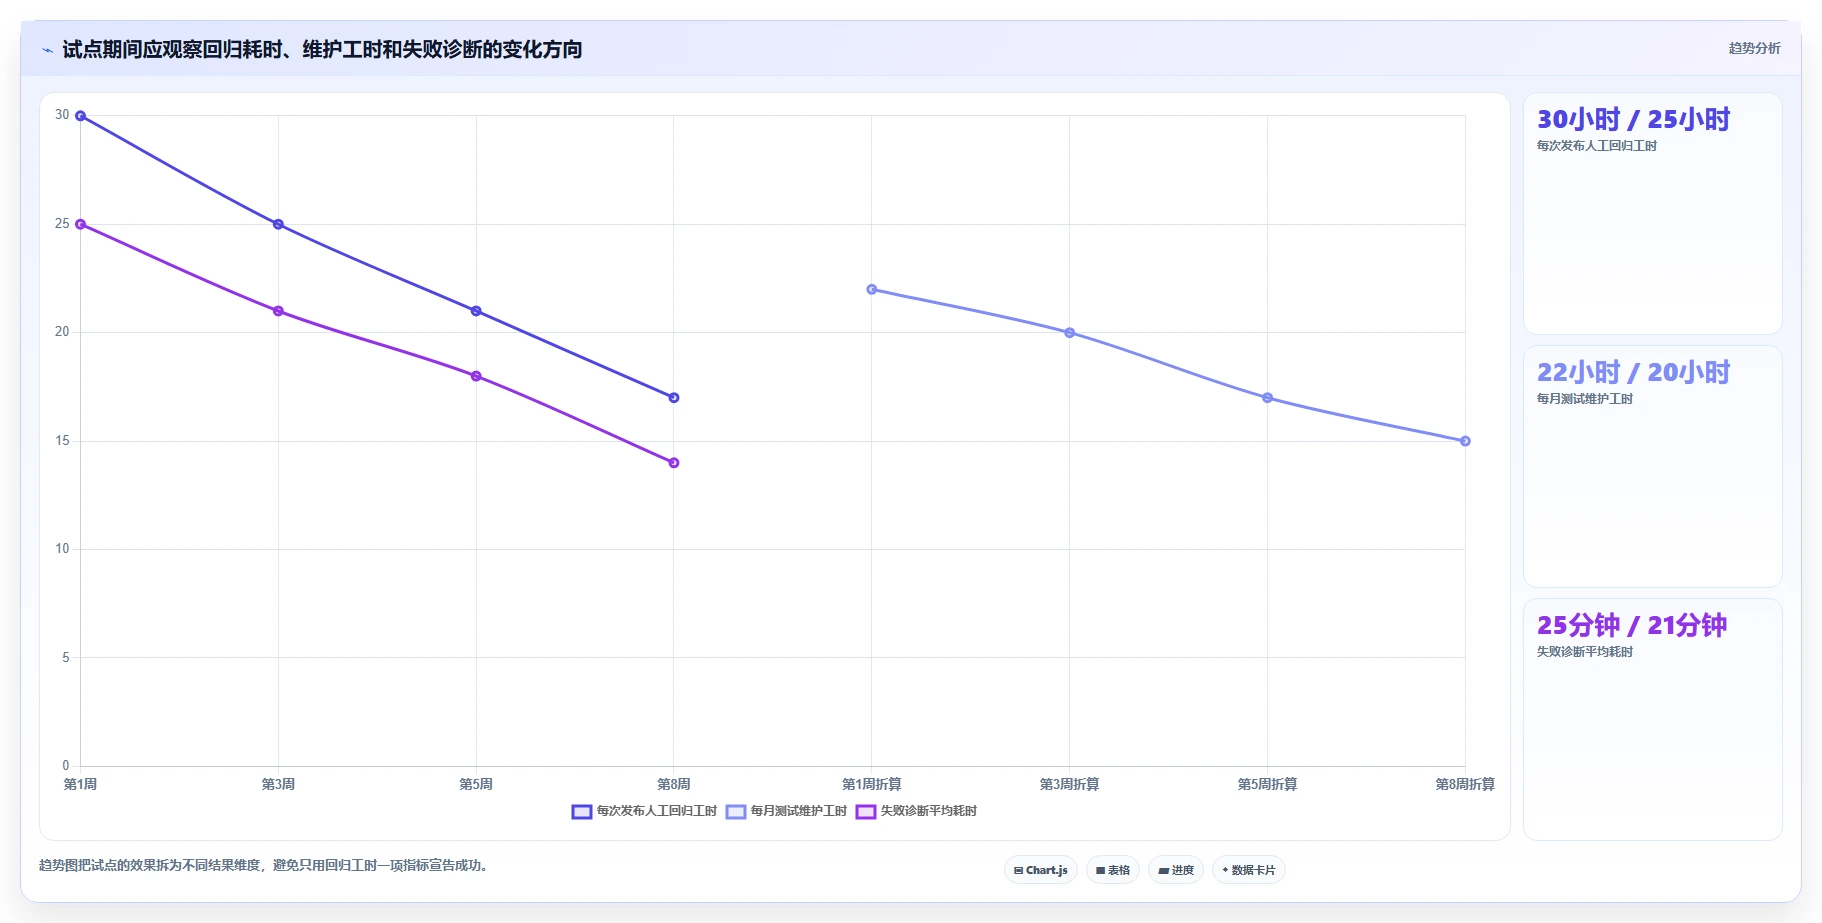1822x923 pixels.
Task: Click y-axis tick label 15
Action: [x=62, y=441]
